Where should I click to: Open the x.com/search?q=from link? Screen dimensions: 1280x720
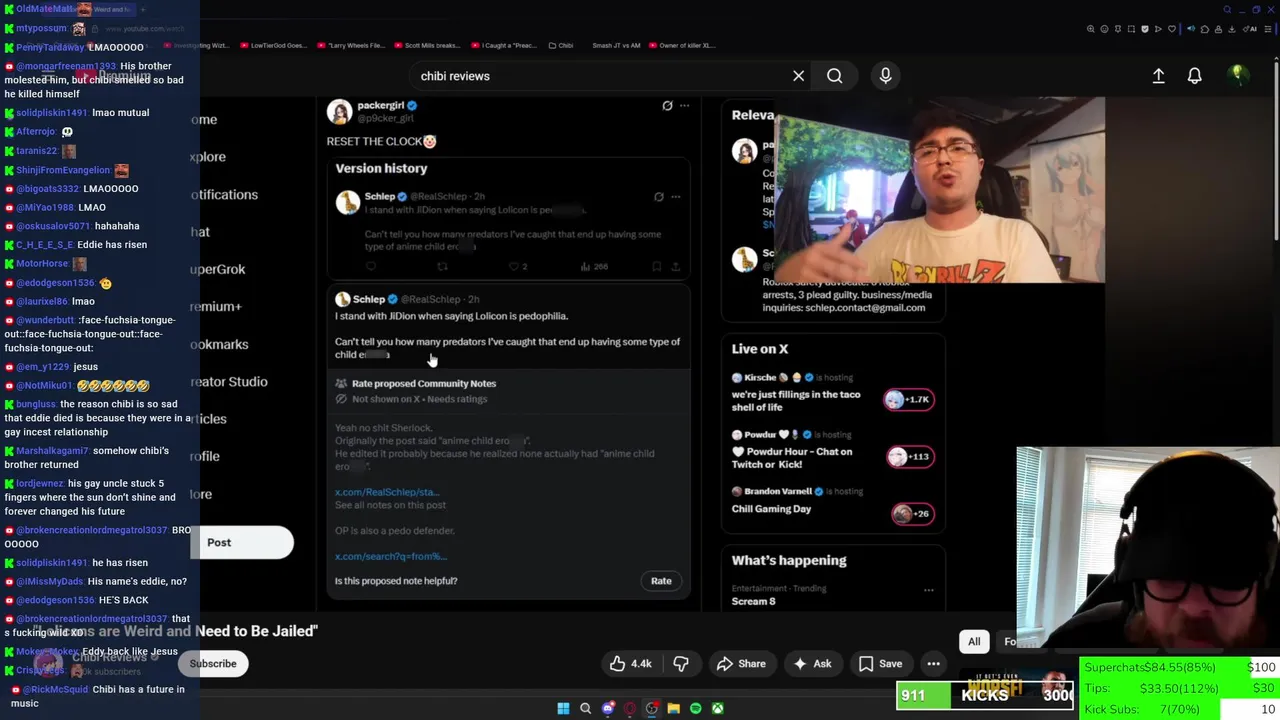click(391, 556)
